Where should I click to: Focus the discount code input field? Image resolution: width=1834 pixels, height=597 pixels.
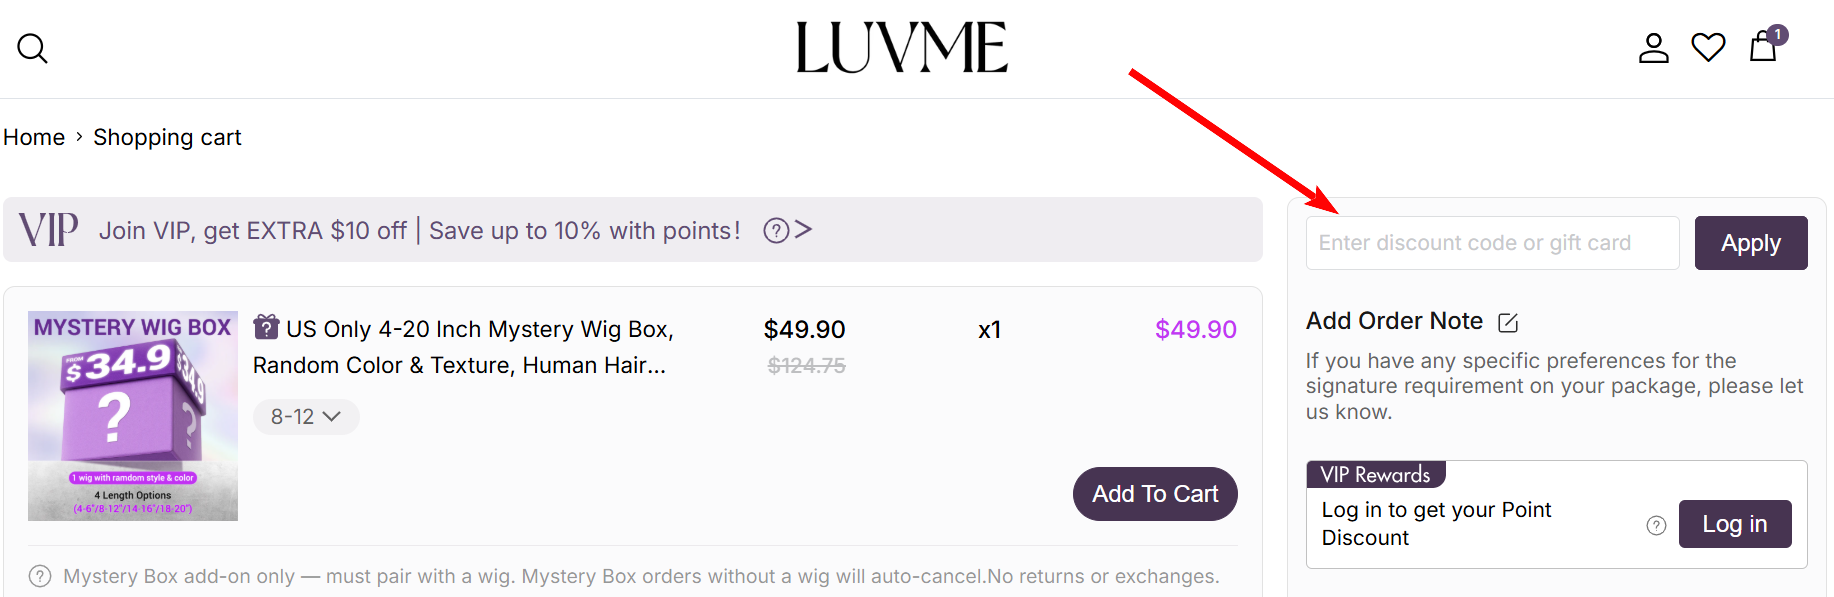(x=1492, y=243)
